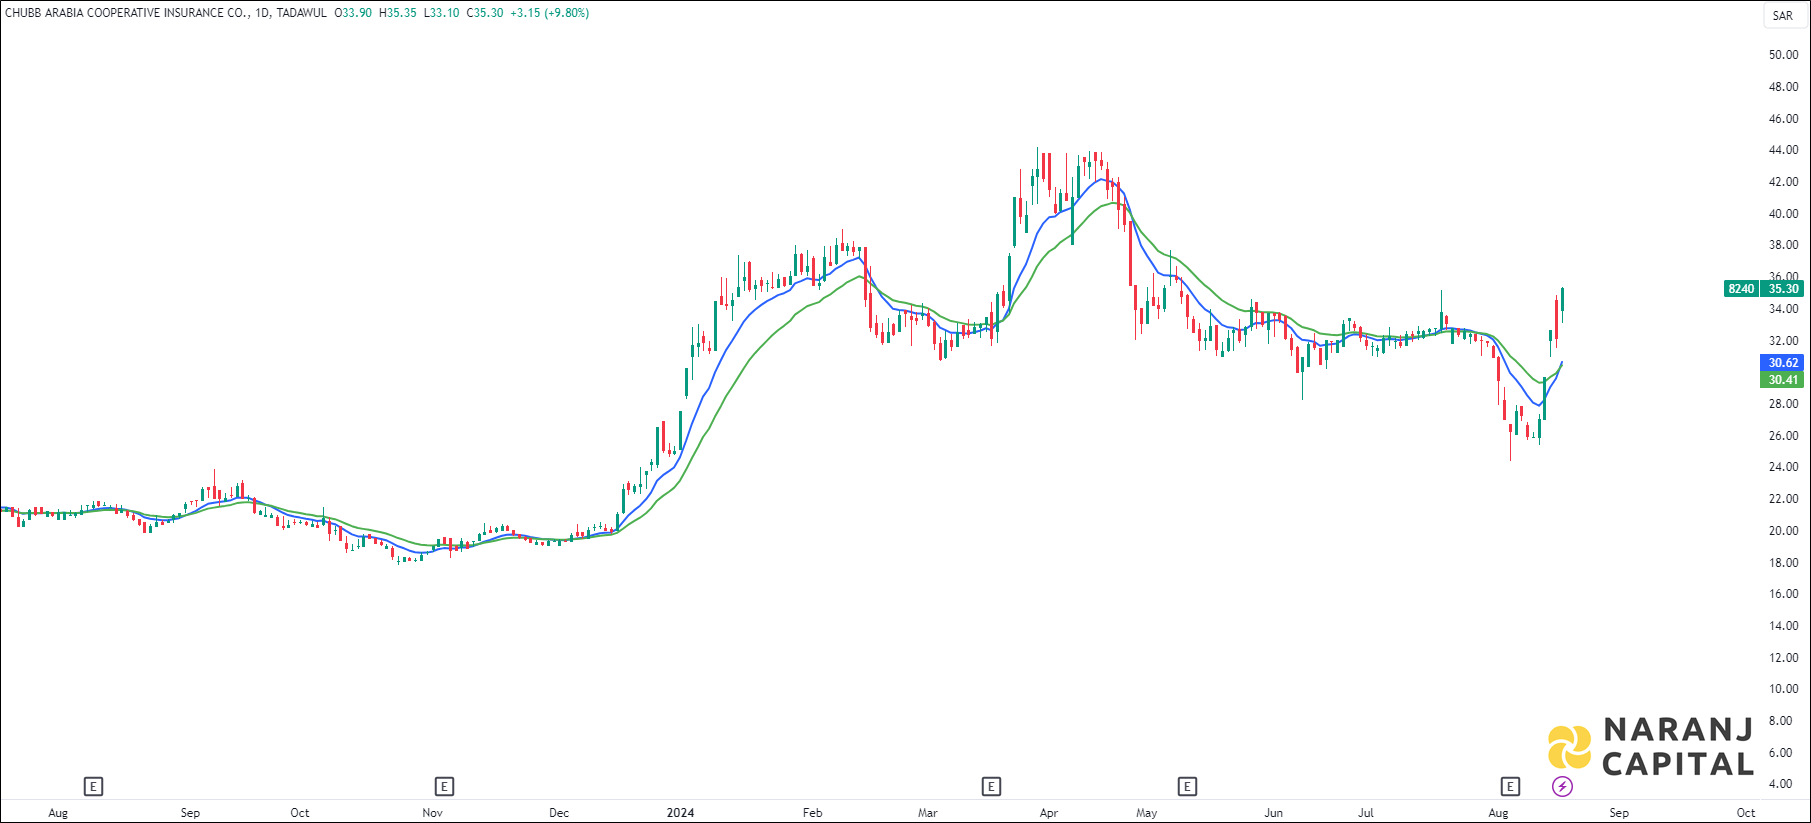Click the Apr label on time axis

pyautogui.click(x=1048, y=813)
